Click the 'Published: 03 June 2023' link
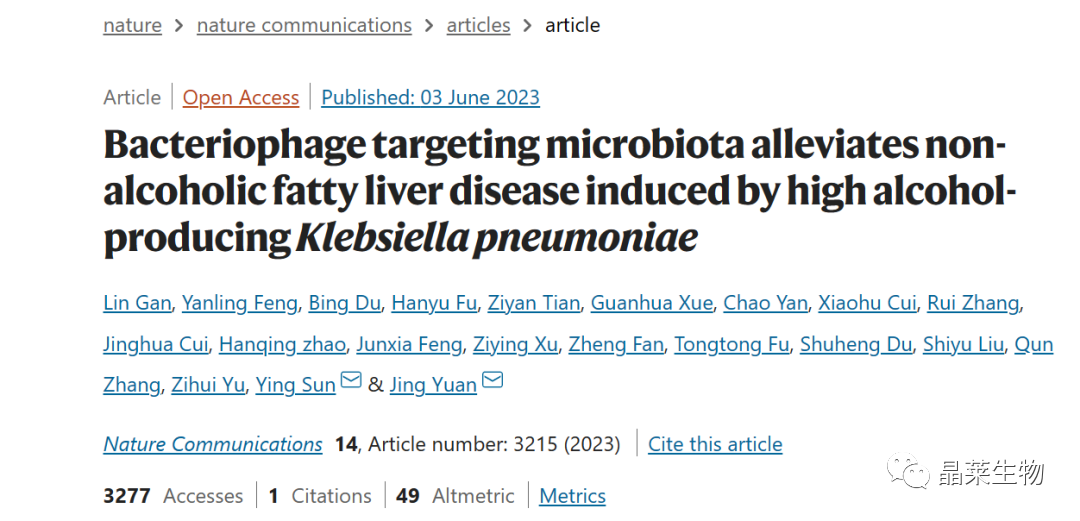The height and width of the screenshot is (521, 1080). coord(430,97)
